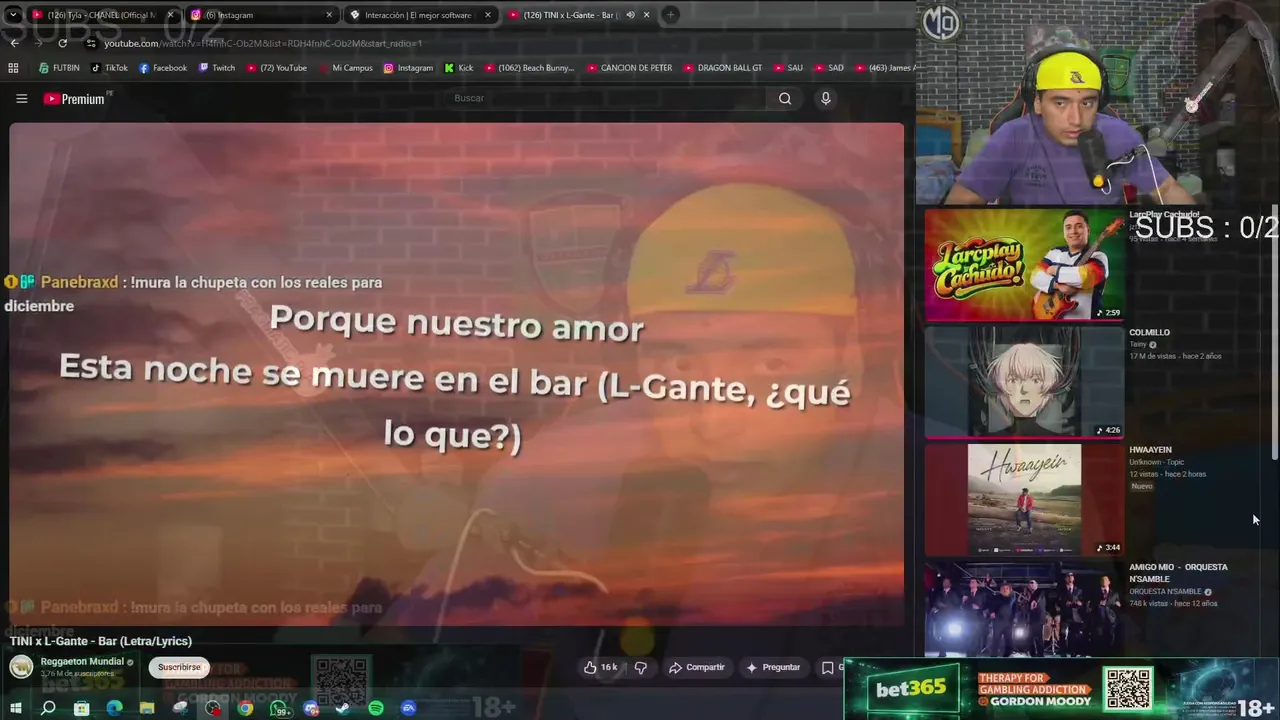The width and height of the screenshot is (1280, 720).
Task: Open the Twitch bookmark
Action: (x=217, y=68)
